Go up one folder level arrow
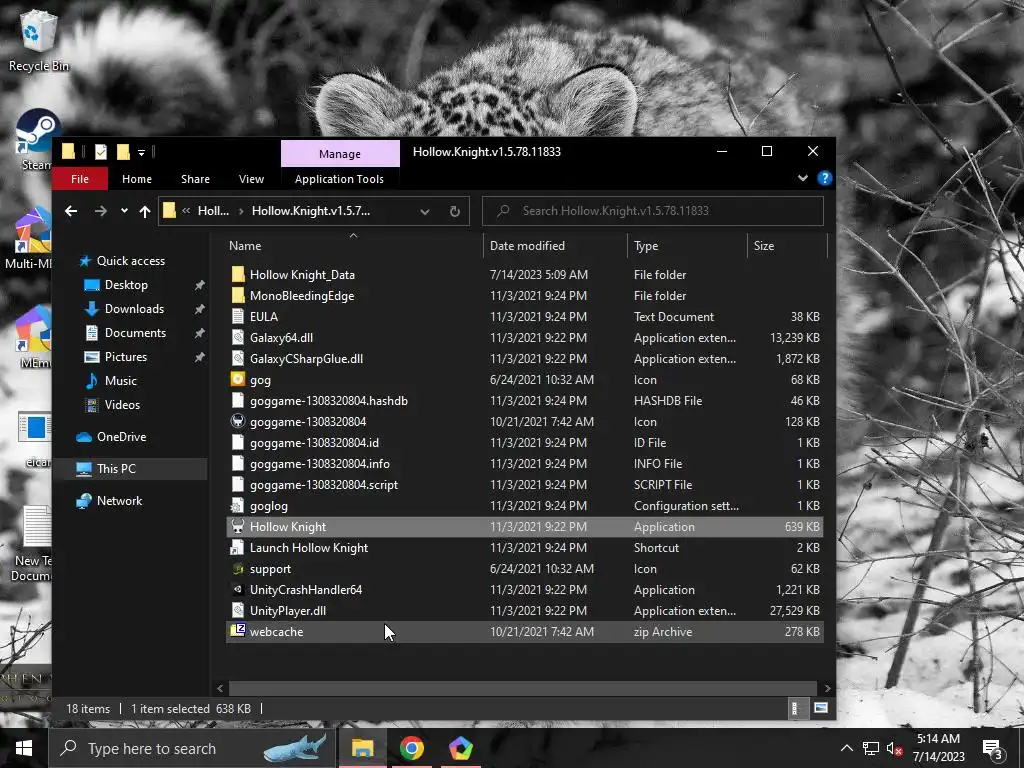The width and height of the screenshot is (1024, 768). (x=145, y=211)
